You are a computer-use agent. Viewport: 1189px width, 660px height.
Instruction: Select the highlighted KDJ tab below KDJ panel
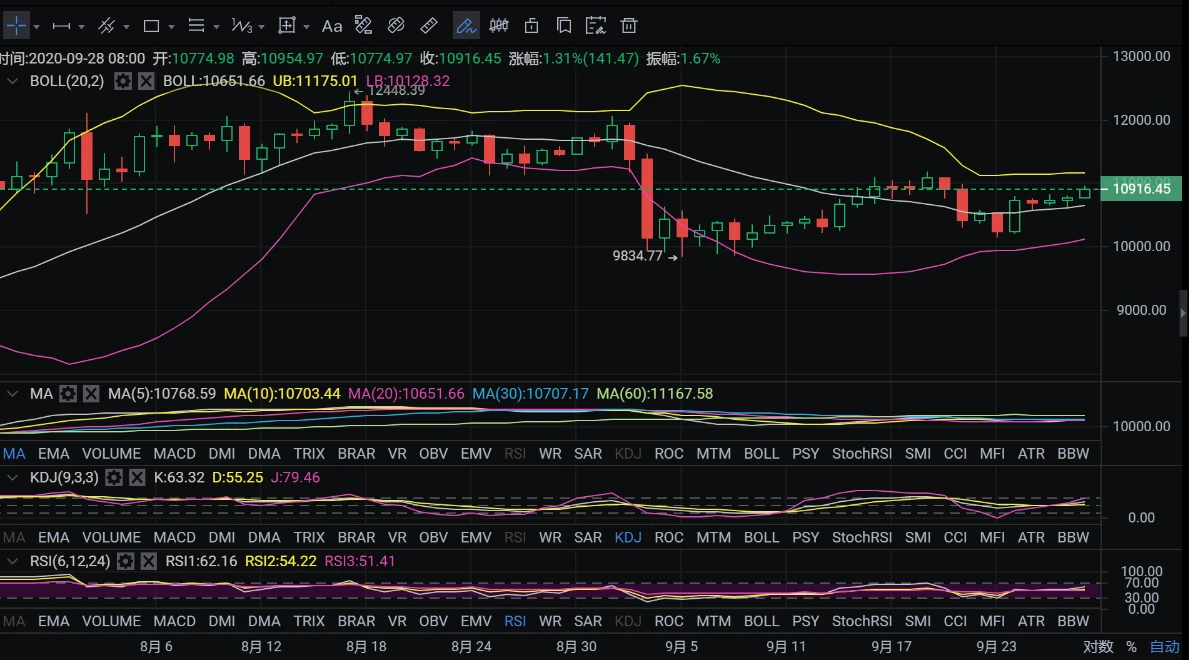point(628,537)
